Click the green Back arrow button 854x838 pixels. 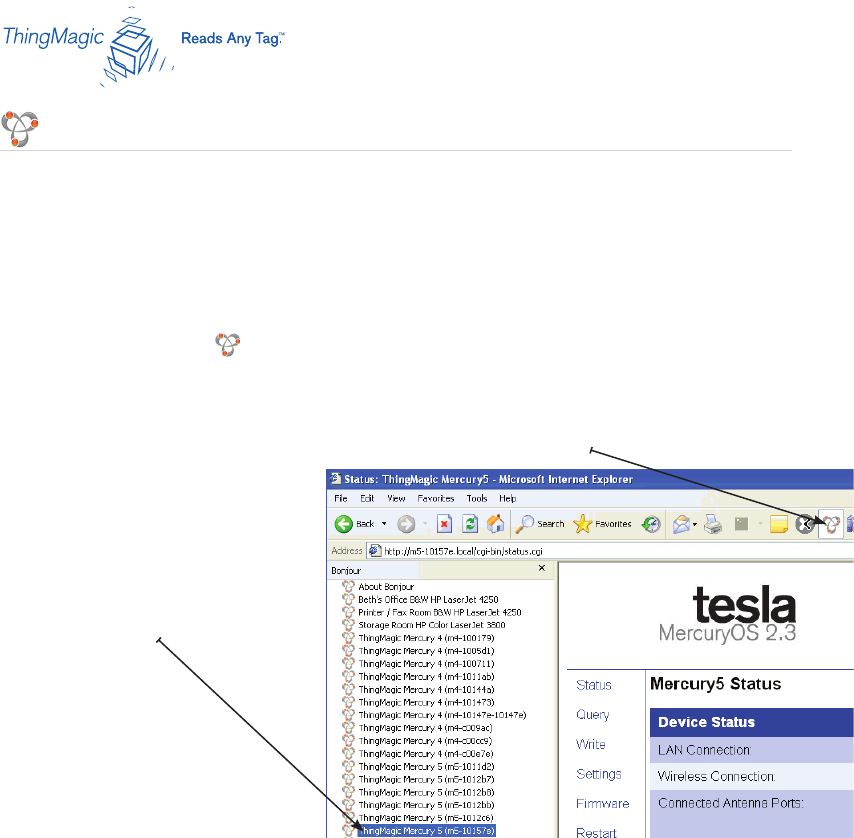(344, 524)
